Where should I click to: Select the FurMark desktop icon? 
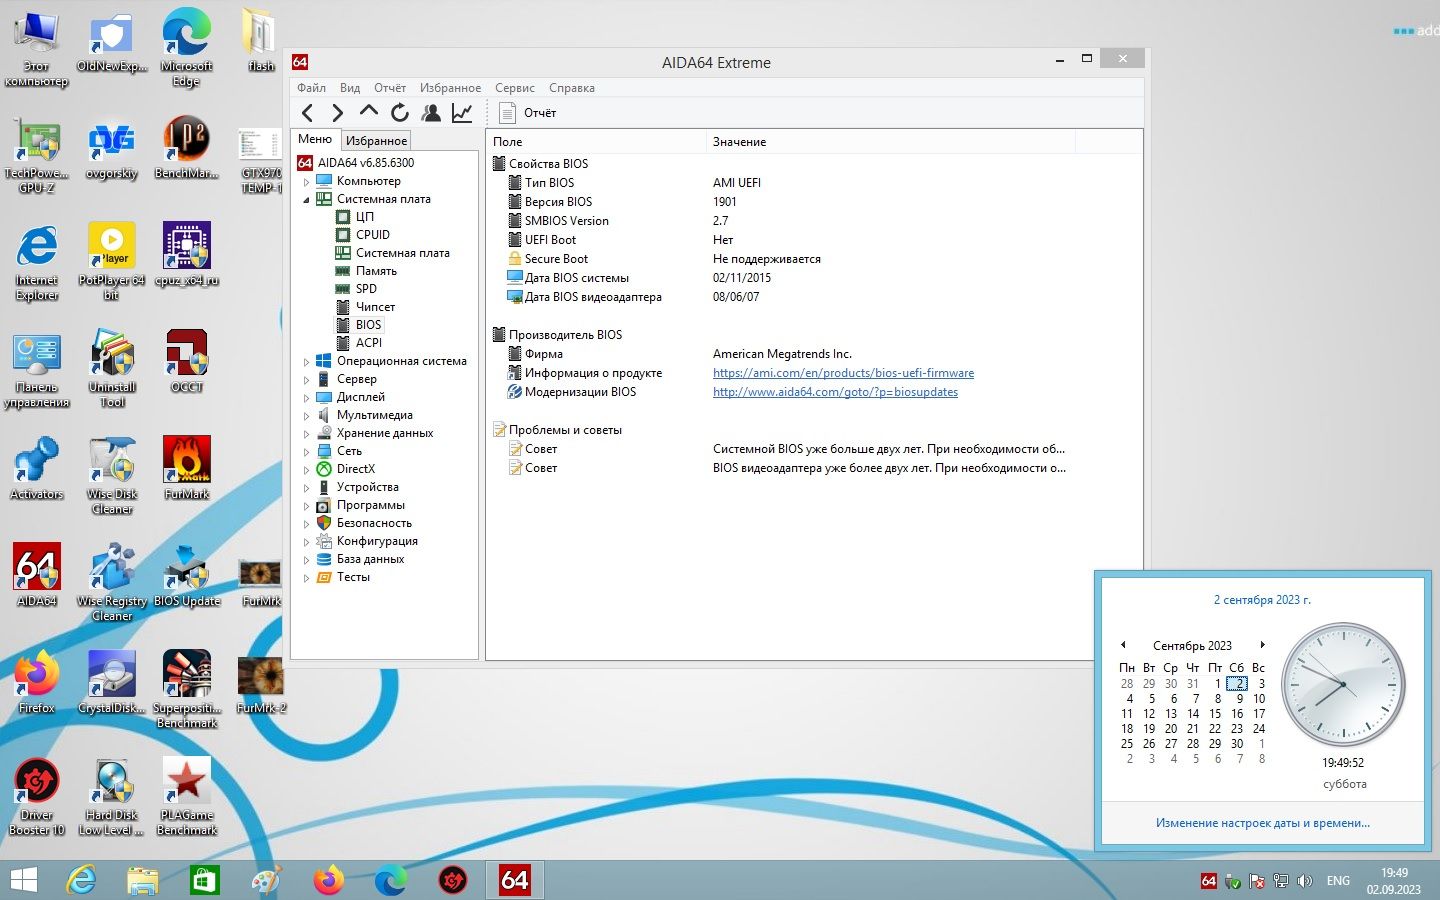pos(187,468)
